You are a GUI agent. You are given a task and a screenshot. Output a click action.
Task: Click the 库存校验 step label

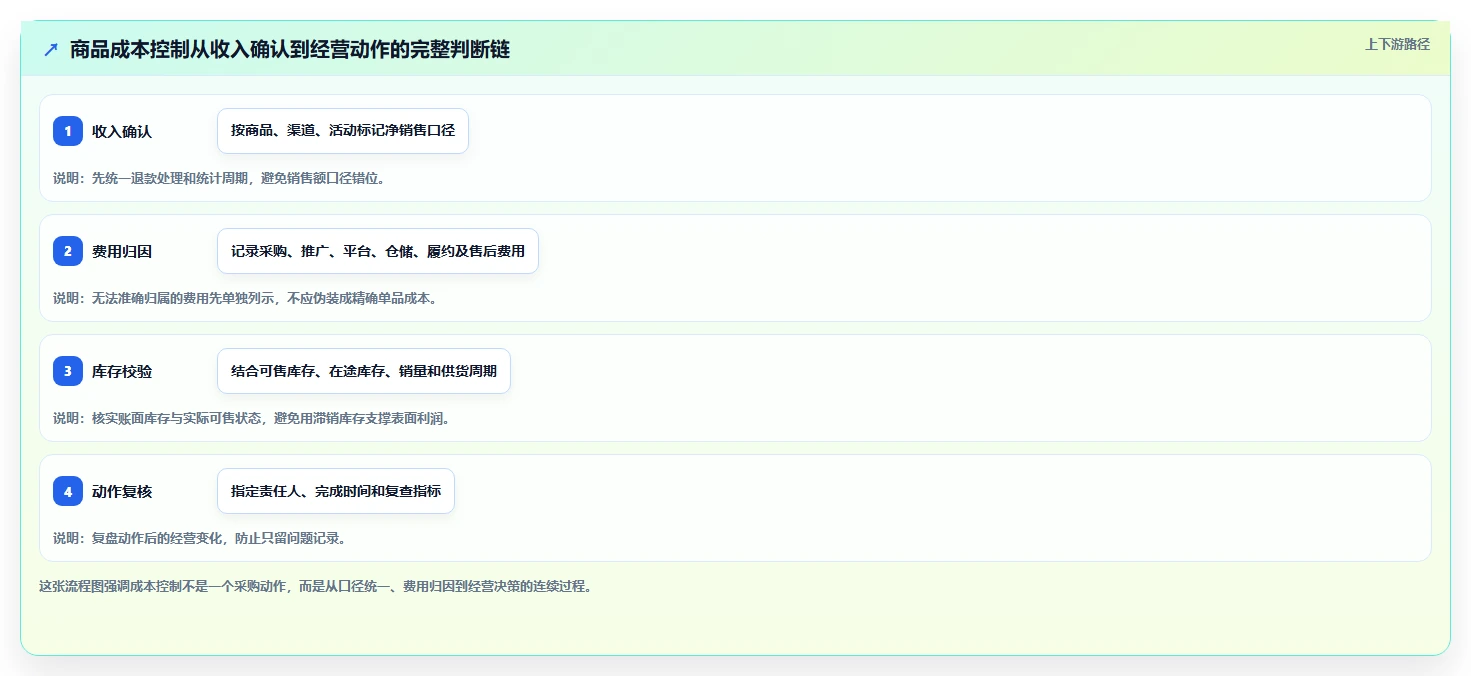(122, 371)
